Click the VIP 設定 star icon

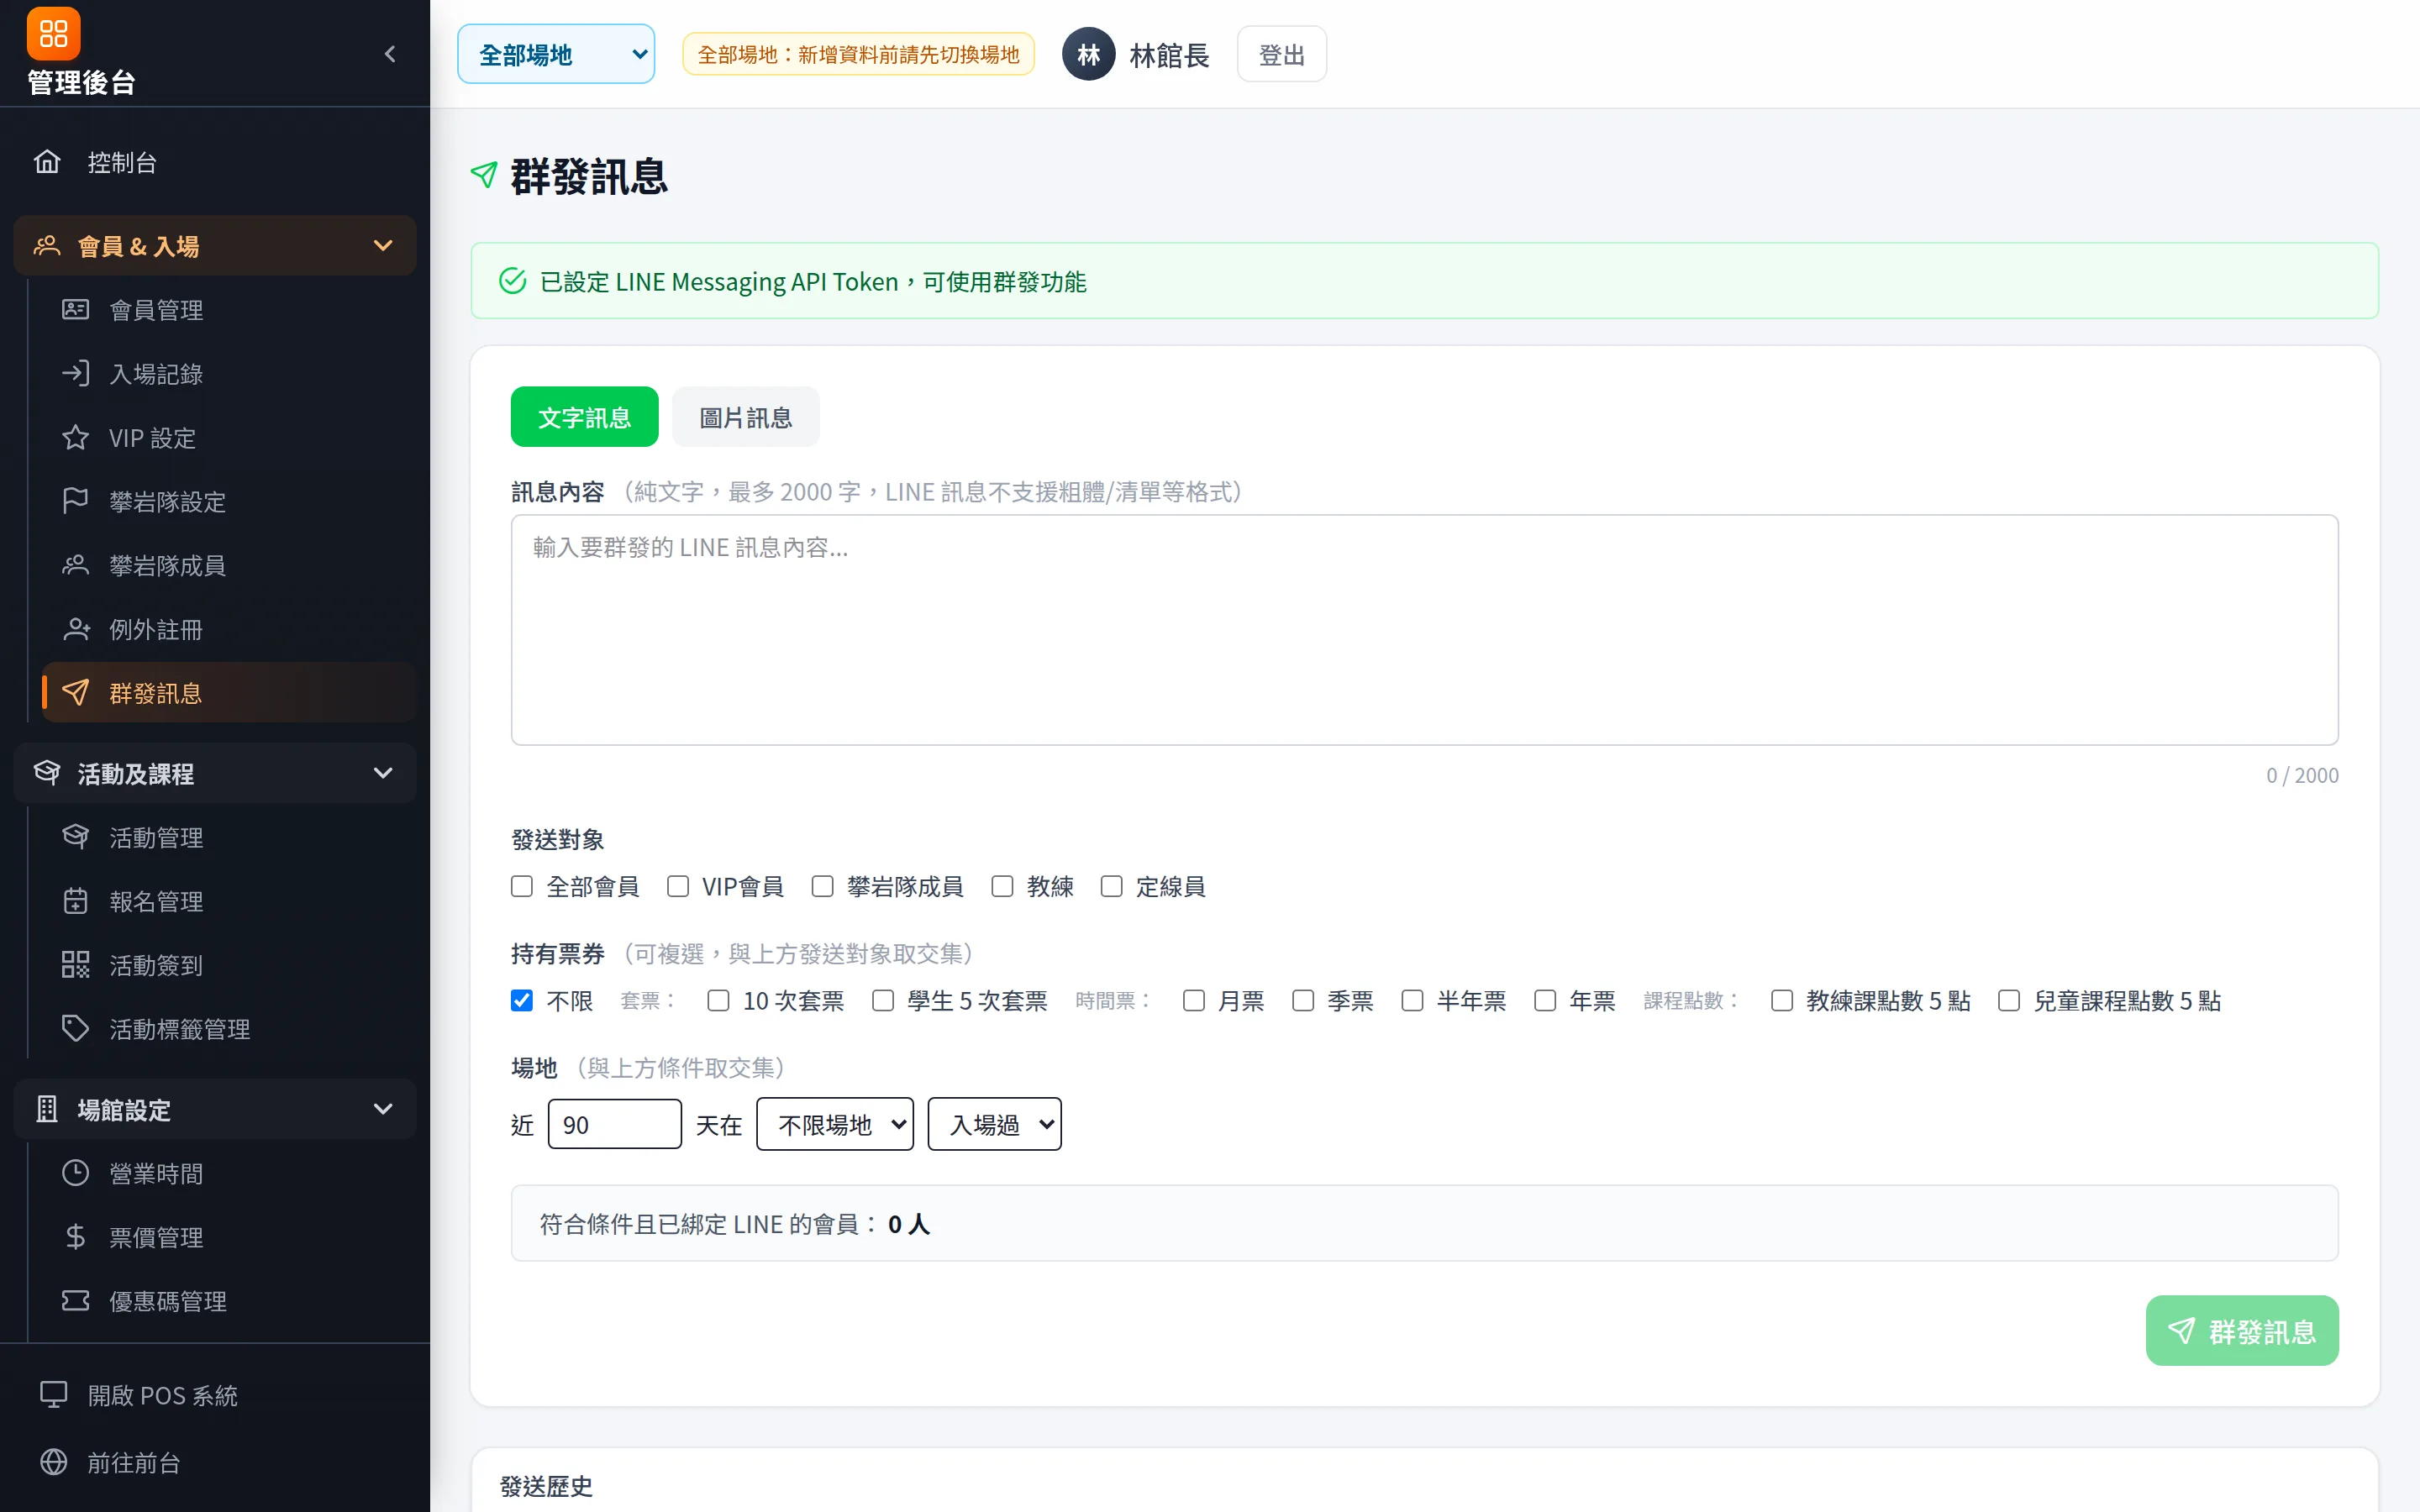(x=75, y=438)
